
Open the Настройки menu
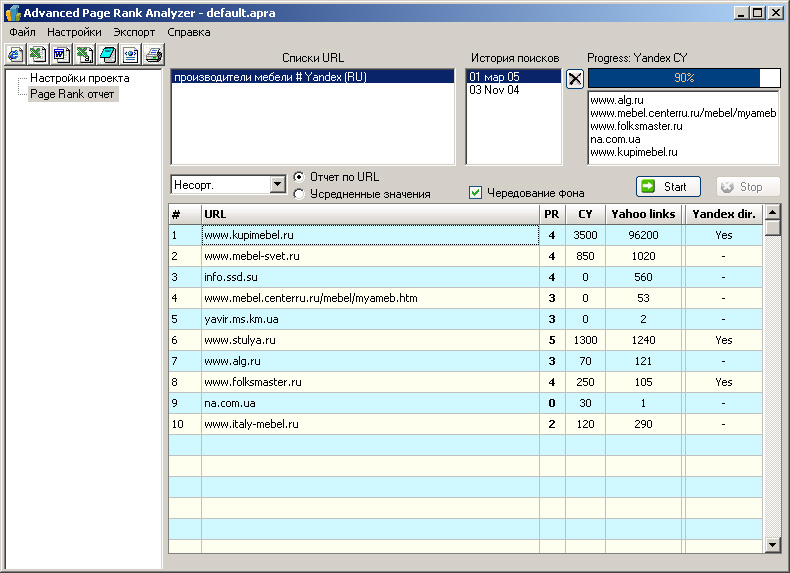coord(74,32)
